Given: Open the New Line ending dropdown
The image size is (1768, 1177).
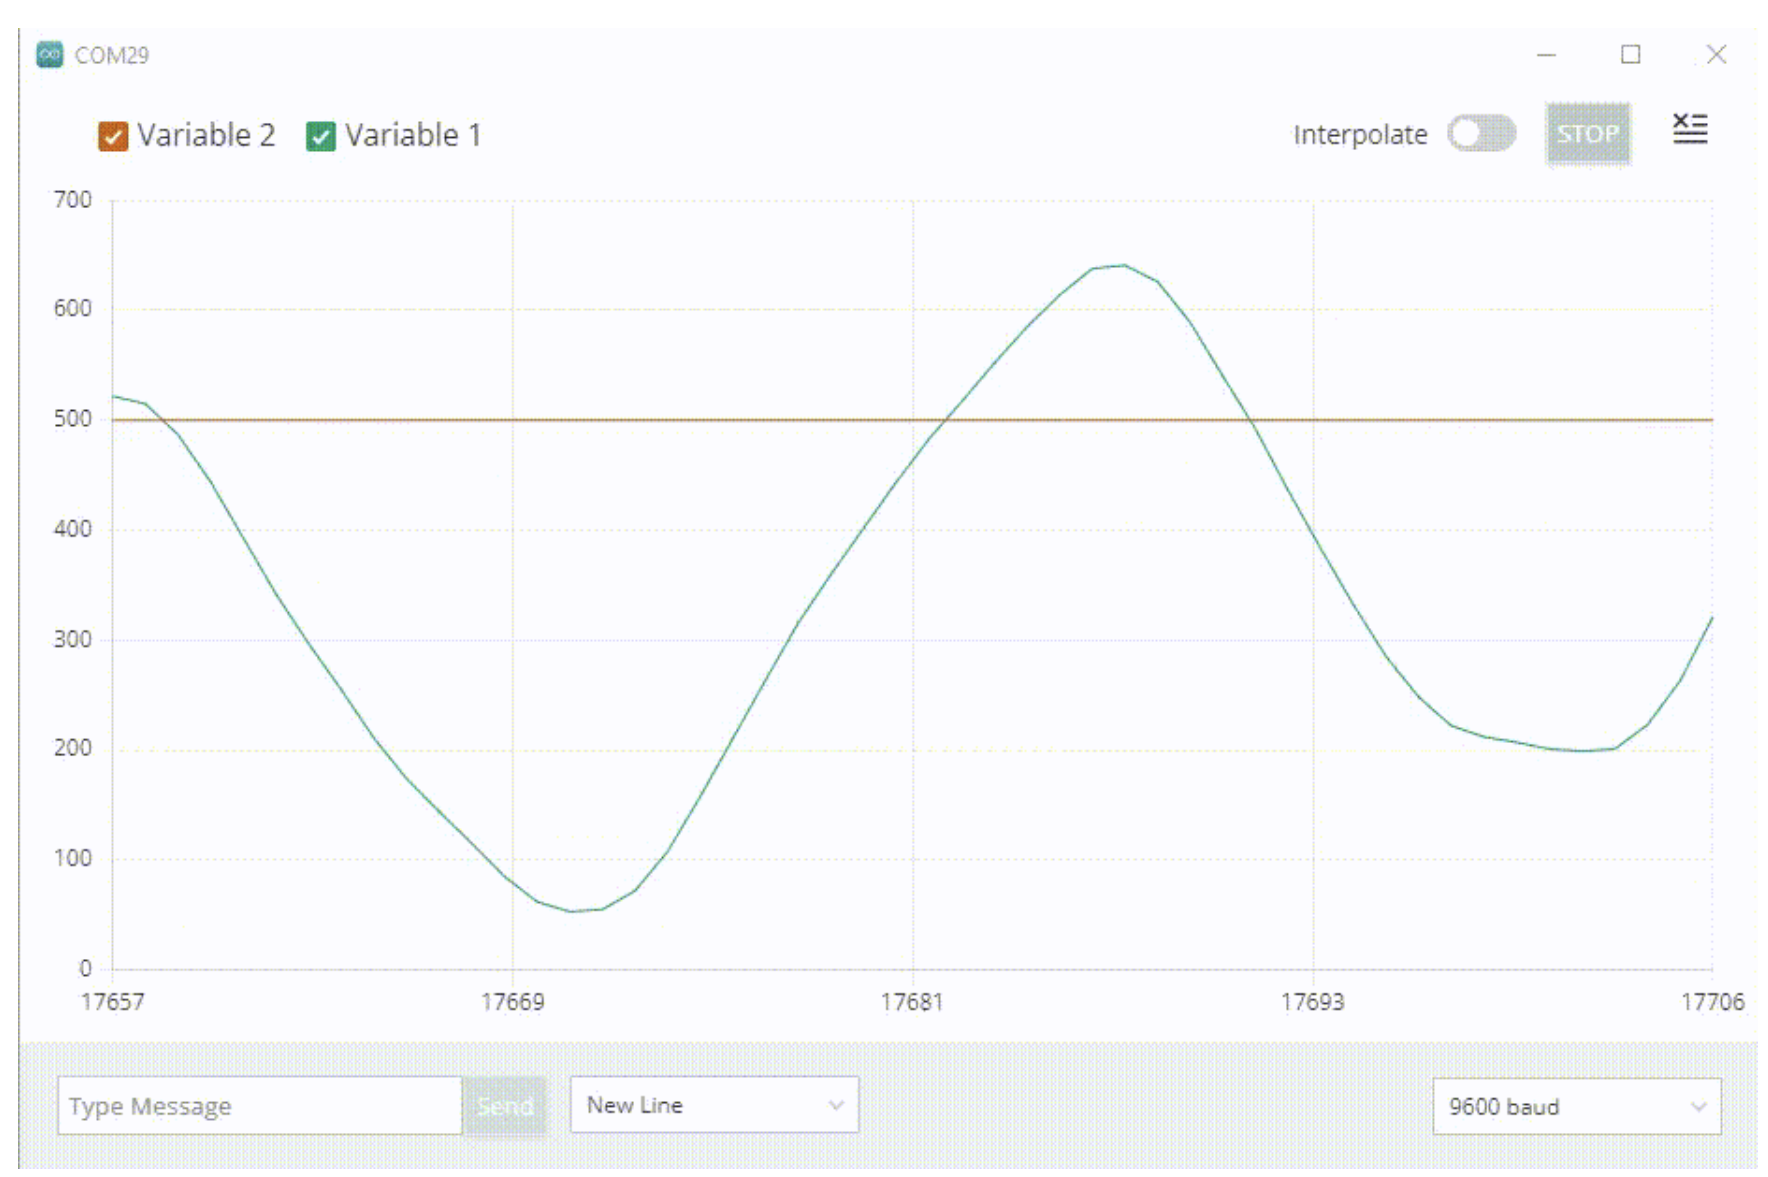Looking at the screenshot, I should pos(714,1104).
